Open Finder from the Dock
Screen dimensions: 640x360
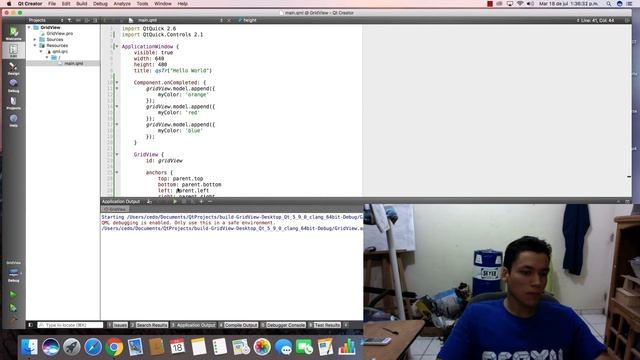tap(29, 347)
